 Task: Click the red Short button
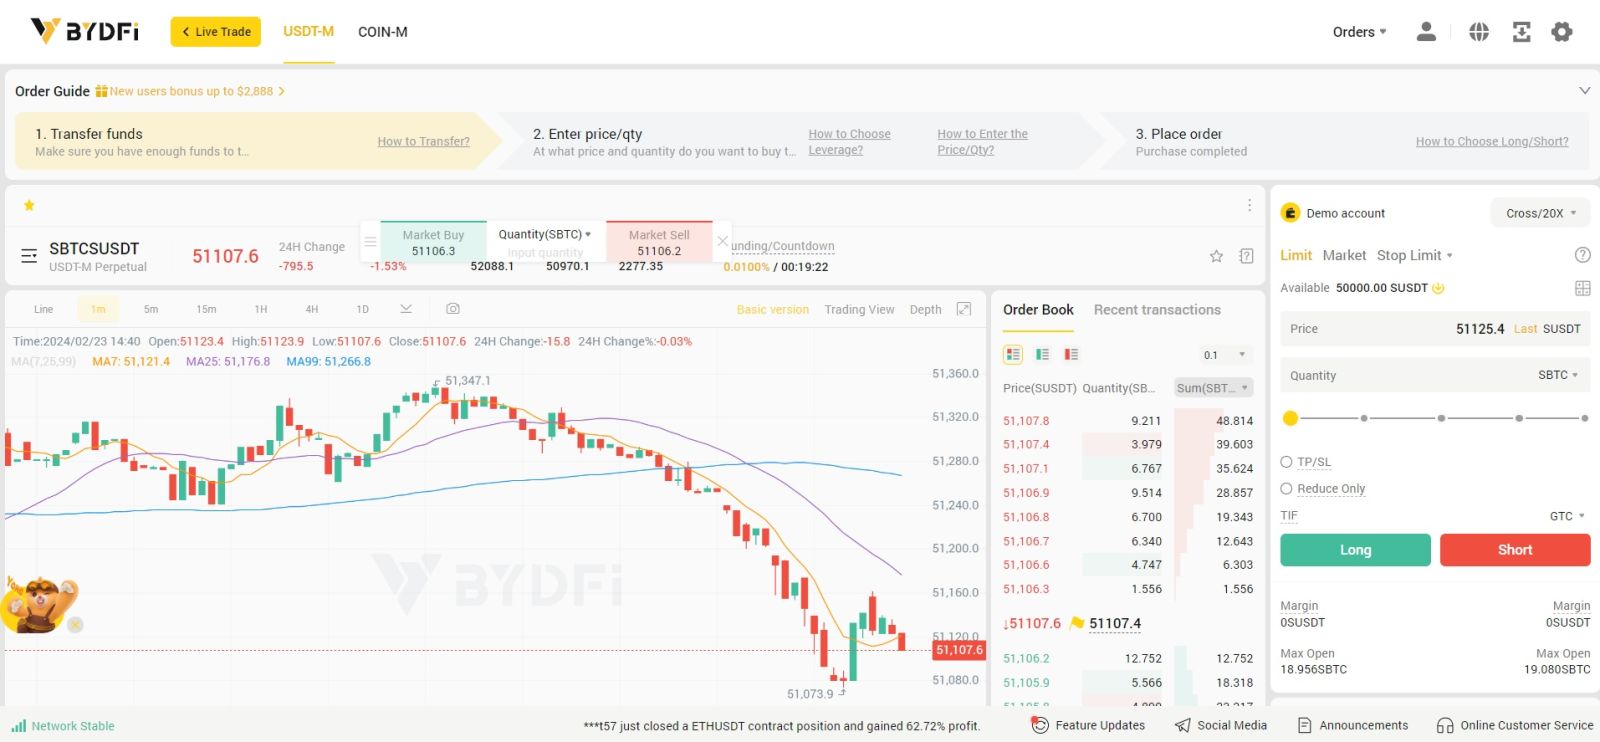(1515, 550)
